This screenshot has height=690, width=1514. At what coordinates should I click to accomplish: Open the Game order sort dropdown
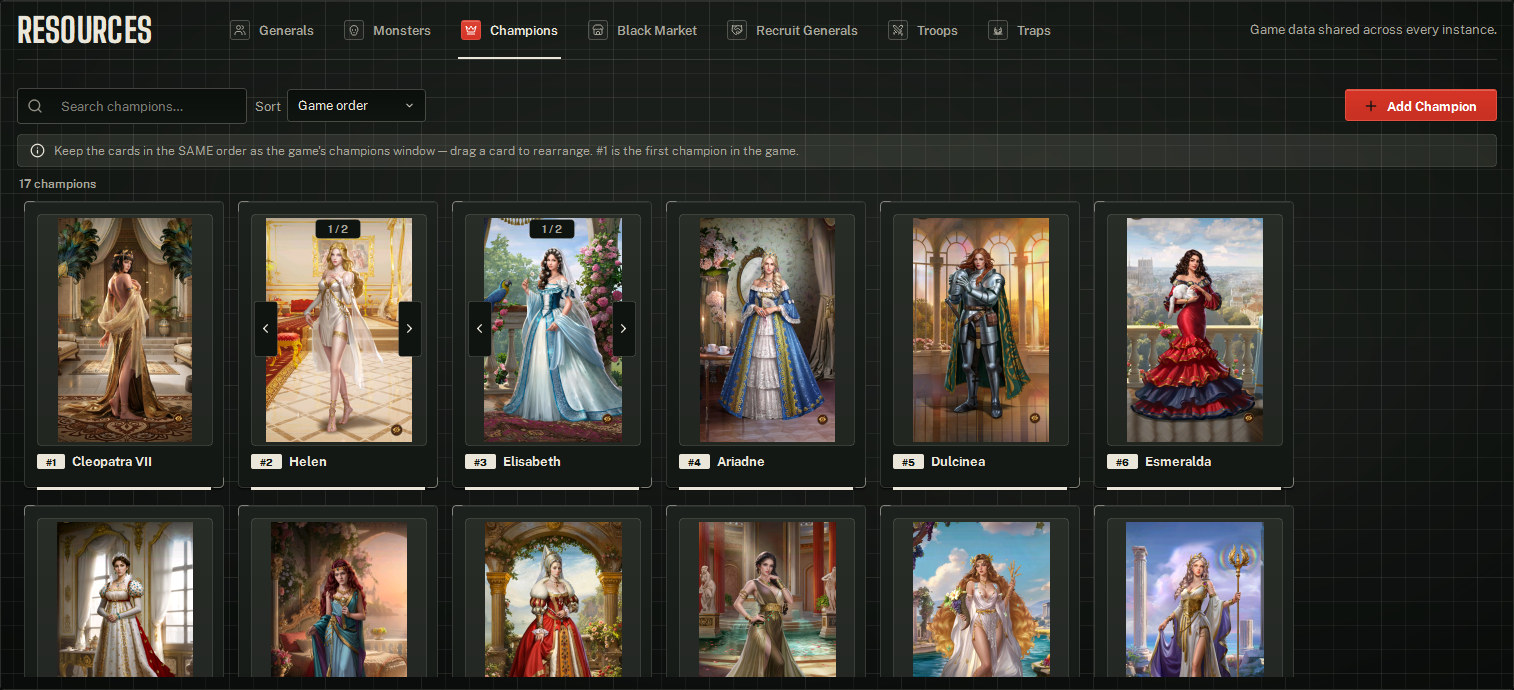coord(356,106)
